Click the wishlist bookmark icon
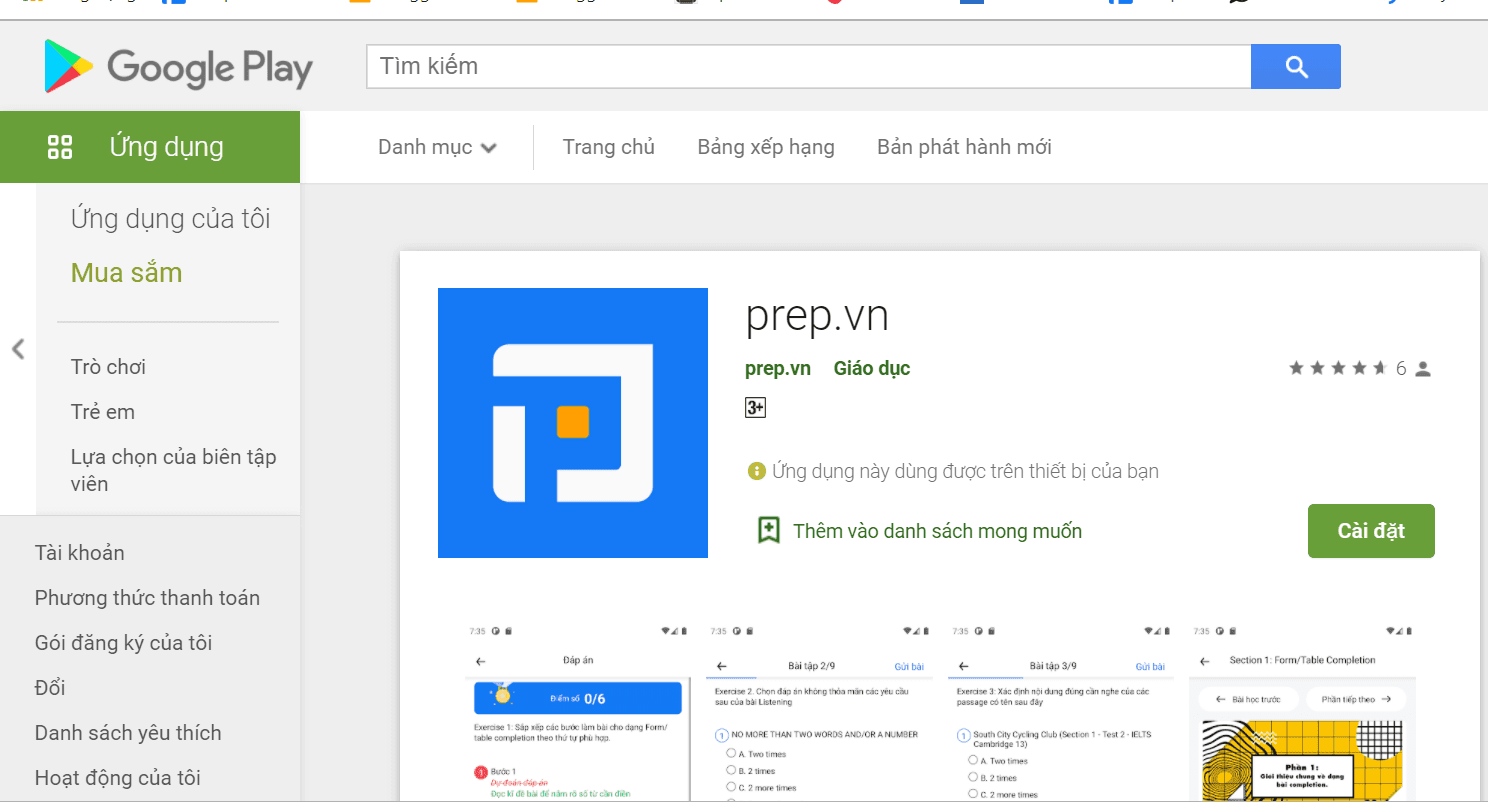1488x806 pixels. pos(768,531)
